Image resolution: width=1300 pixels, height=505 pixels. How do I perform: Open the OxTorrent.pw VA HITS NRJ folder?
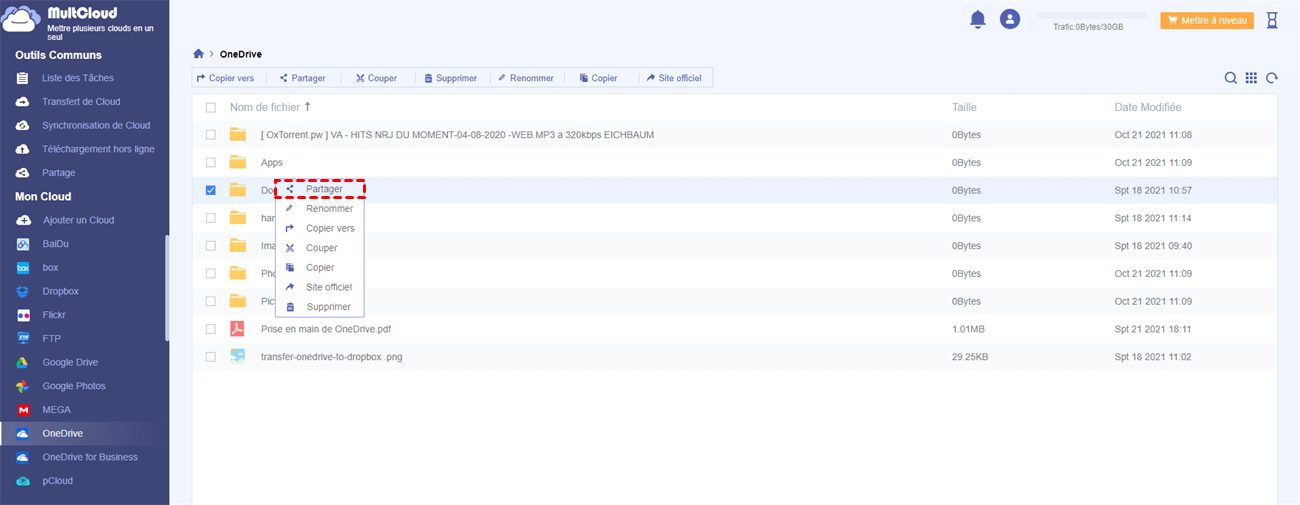click(x=458, y=134)
